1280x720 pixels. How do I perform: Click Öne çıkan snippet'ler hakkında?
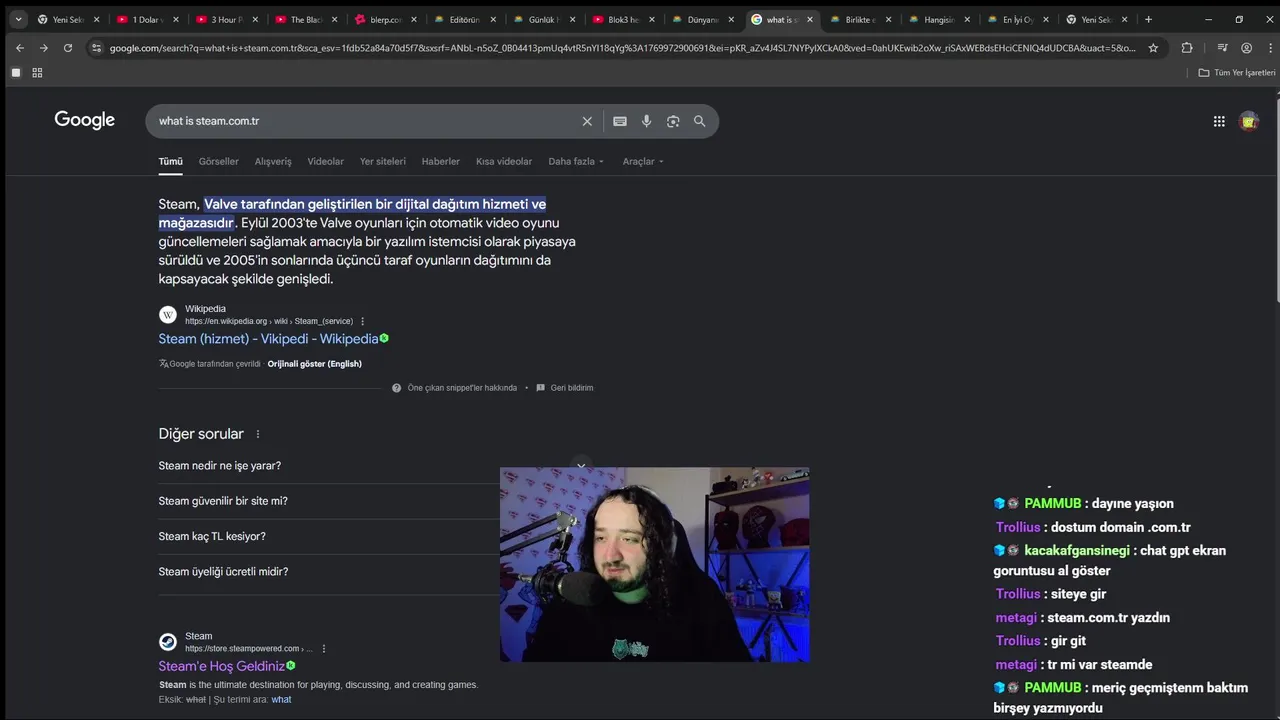pos(462,388)
